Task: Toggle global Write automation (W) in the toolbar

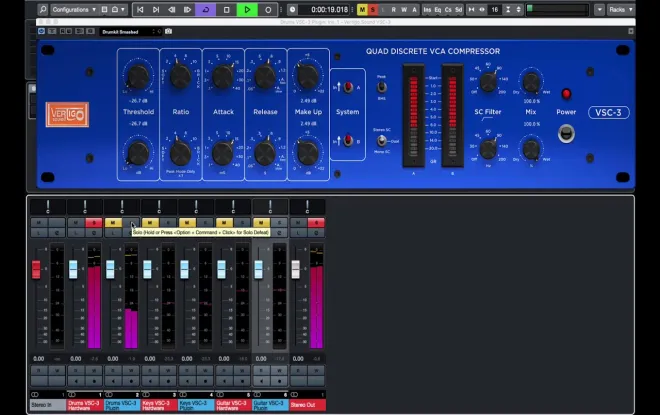Action: (404, 9)
